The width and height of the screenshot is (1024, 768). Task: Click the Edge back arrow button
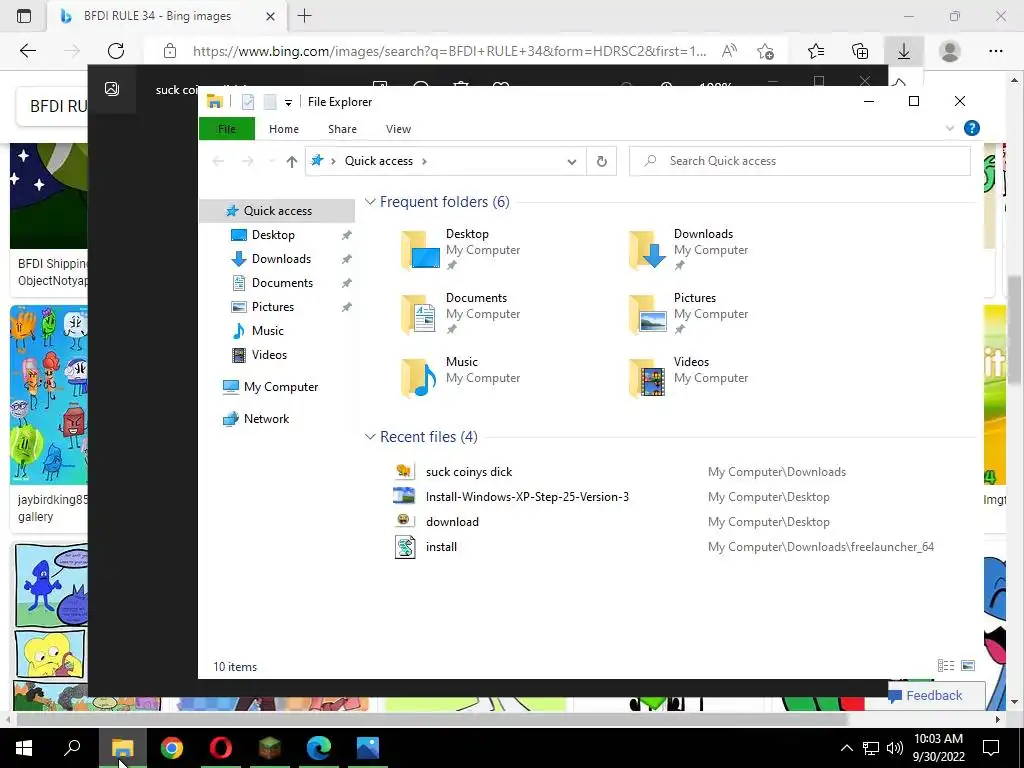pyautogui.click(x=27, y=51)
